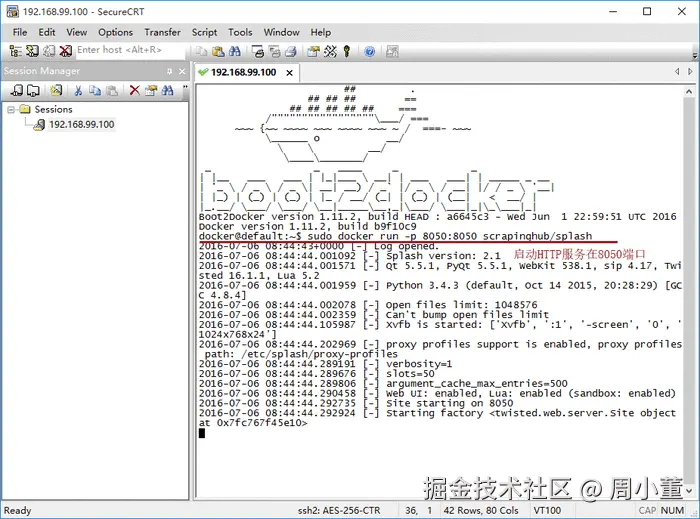Click the Disconnect red X toolbar icon
Viewport: 700px width, 519px height.
[x=65, y=51]
